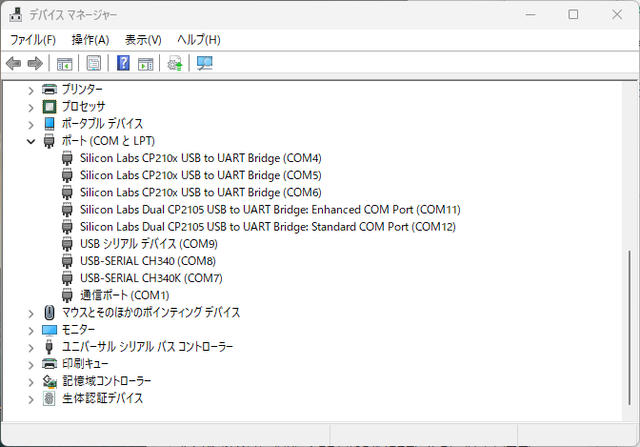Expand the 印刷キュー category

pos(31,365)
